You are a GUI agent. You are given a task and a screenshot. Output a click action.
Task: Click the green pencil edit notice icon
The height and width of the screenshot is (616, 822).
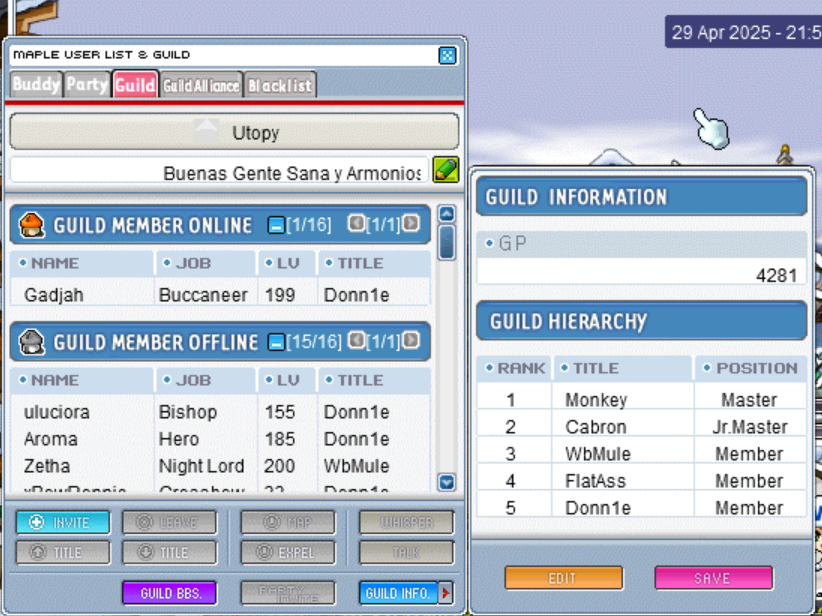446,171
